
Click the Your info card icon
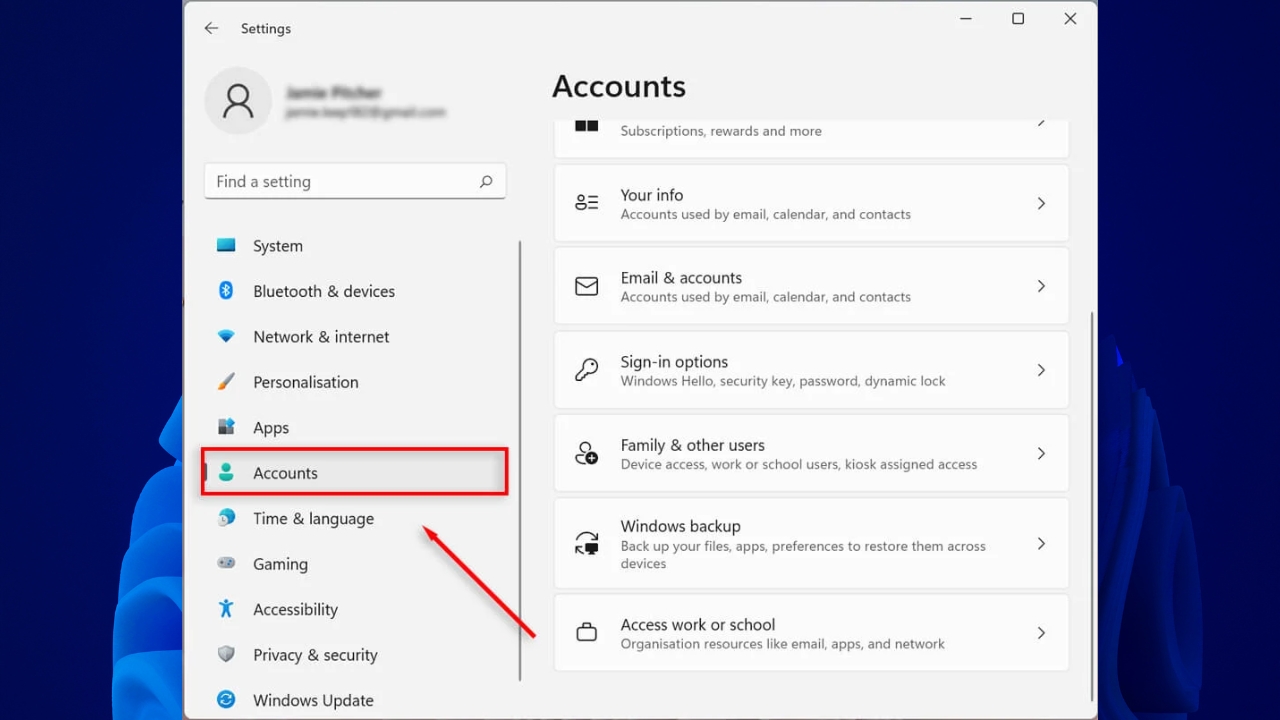[x=587, y=203]
